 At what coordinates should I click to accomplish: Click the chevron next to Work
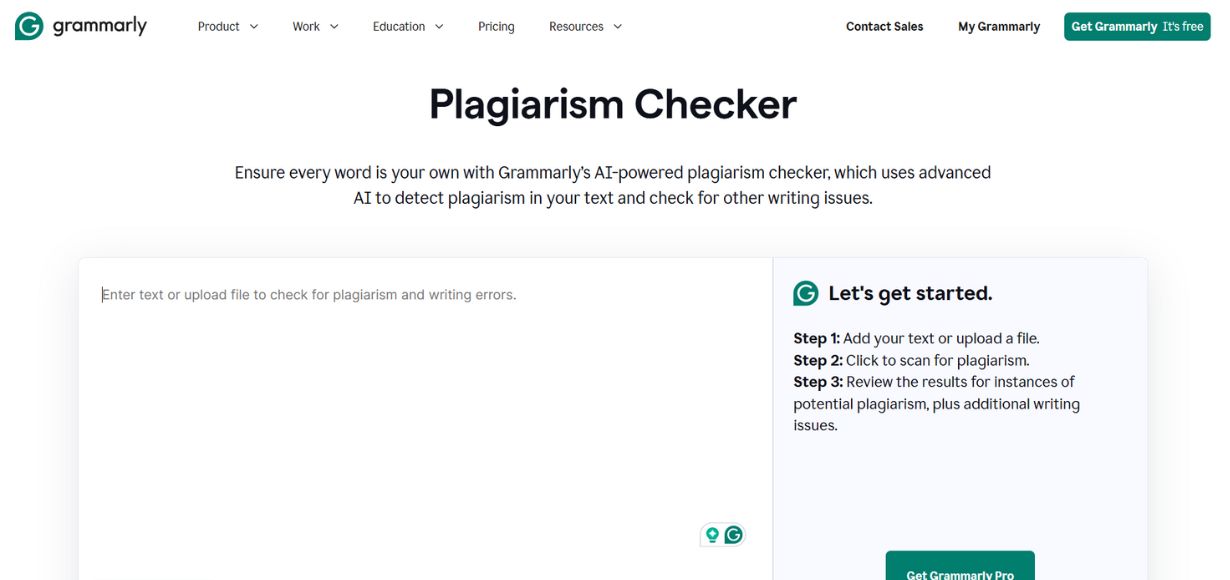pos(333,26)
